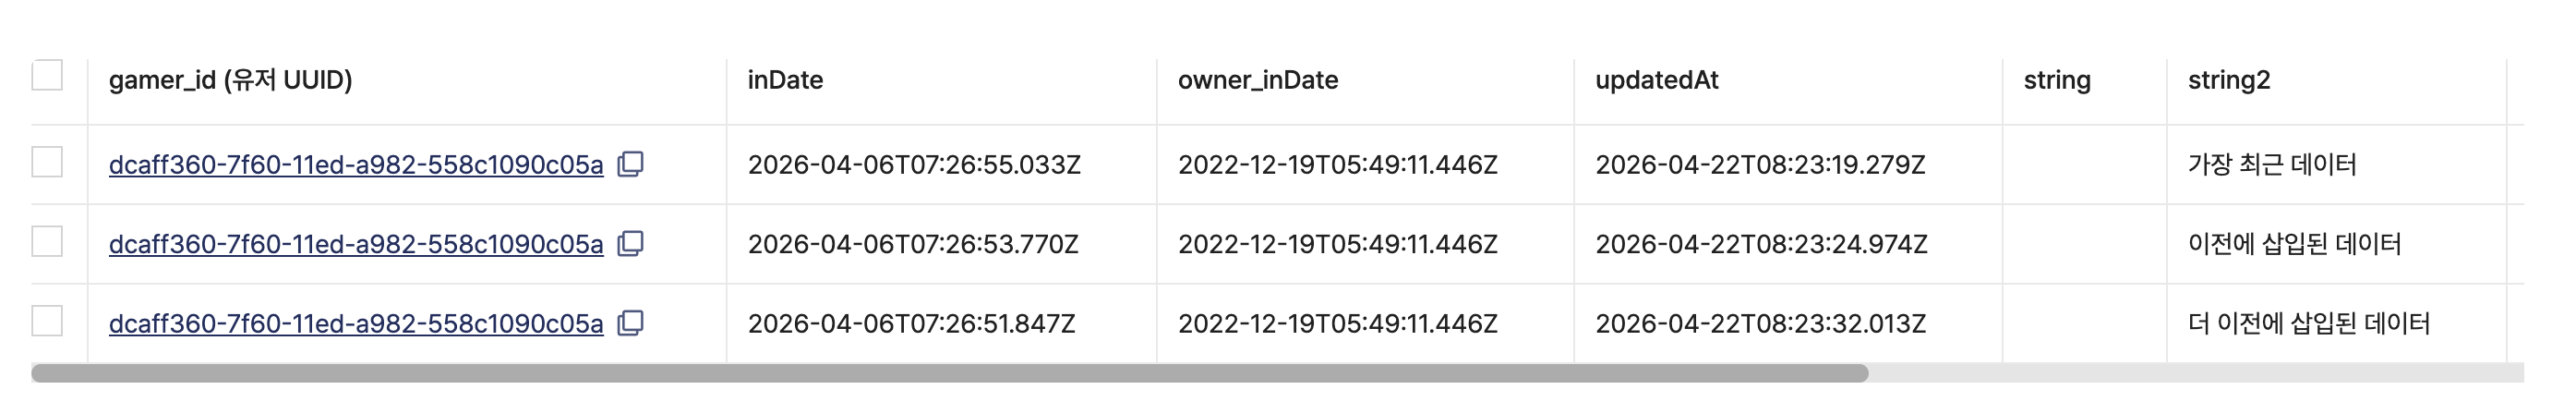This screenshot has width=2576, height=414.
Task: Copy UUID of the 가장 최근 데이터 row
Action: click(630, 164)
